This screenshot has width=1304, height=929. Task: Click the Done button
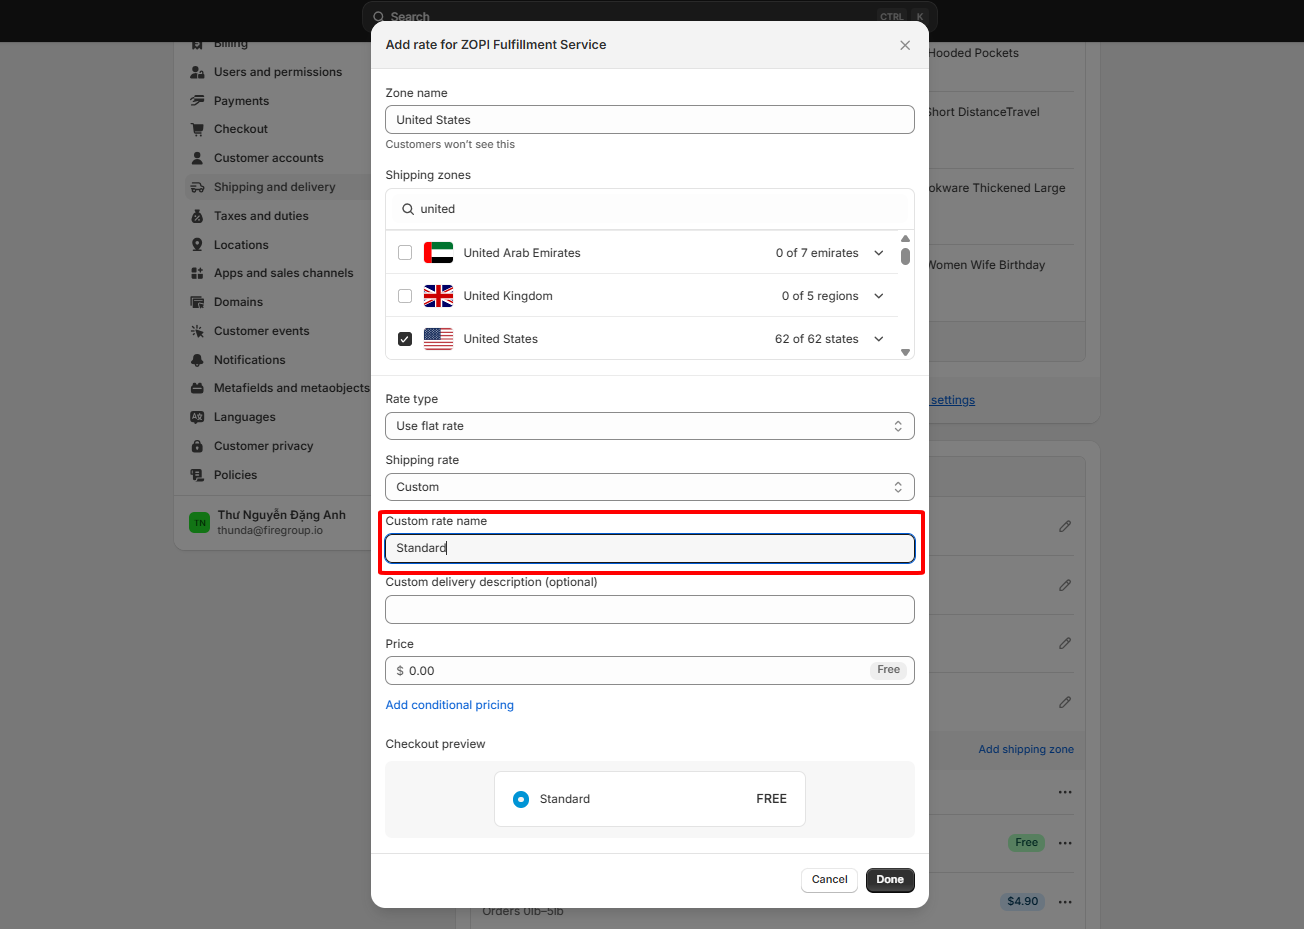coord(890,880)
